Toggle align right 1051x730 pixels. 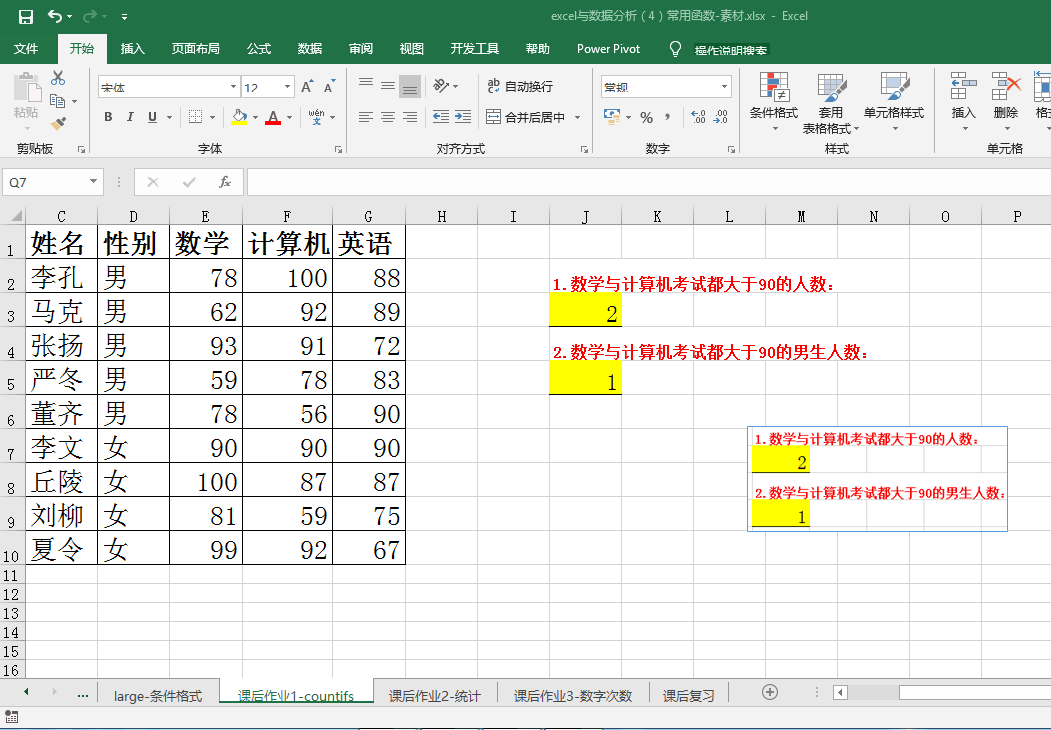point(410,117)
